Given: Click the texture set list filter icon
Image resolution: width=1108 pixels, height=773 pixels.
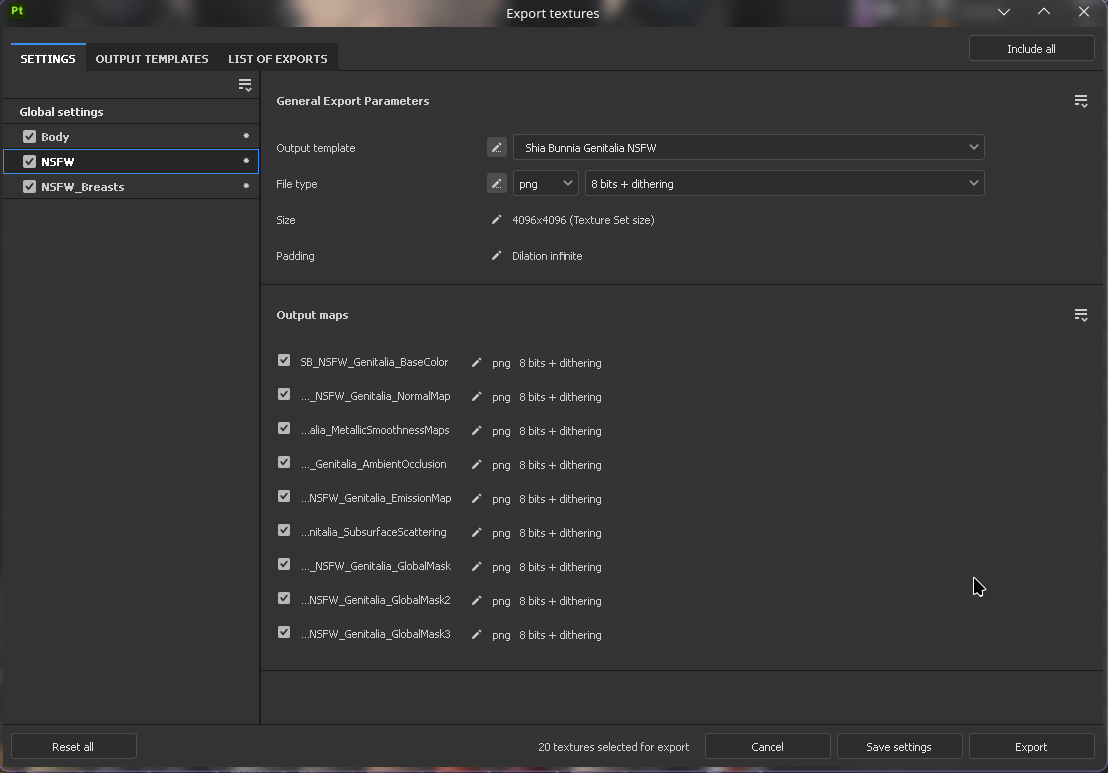Looking at the screenshot, I should (x=244, y=85).
